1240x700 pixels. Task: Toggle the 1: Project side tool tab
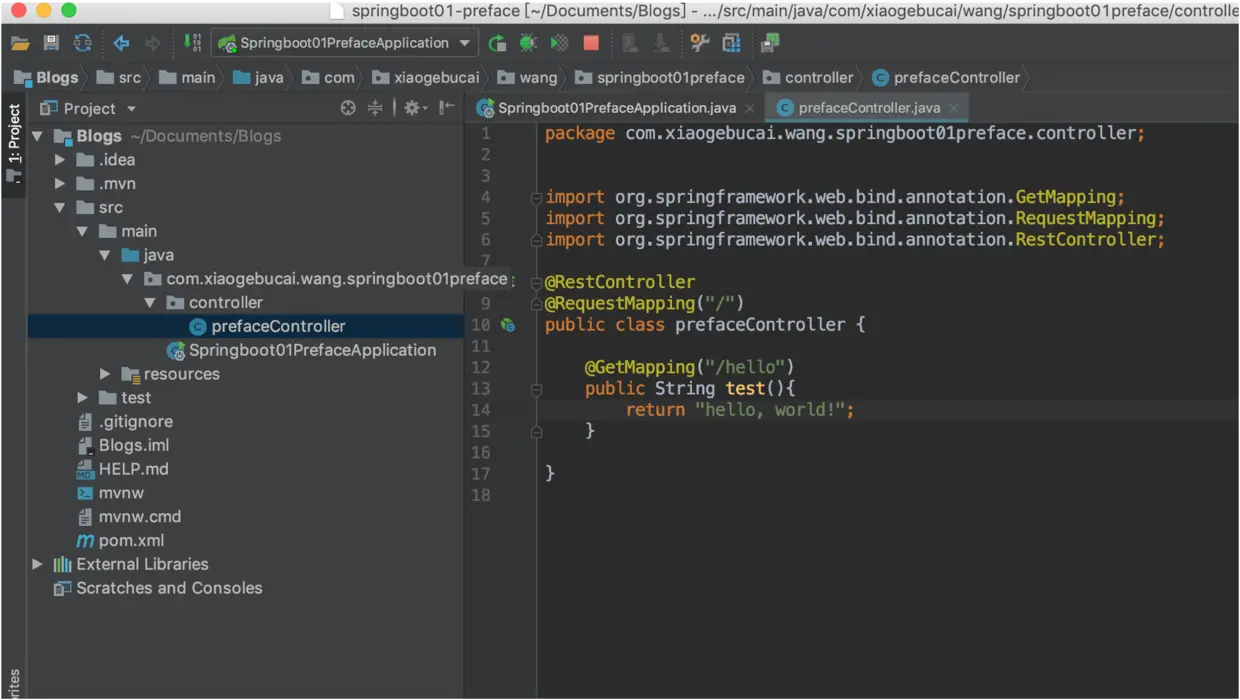pyautogui.click(x=14, y=143)
